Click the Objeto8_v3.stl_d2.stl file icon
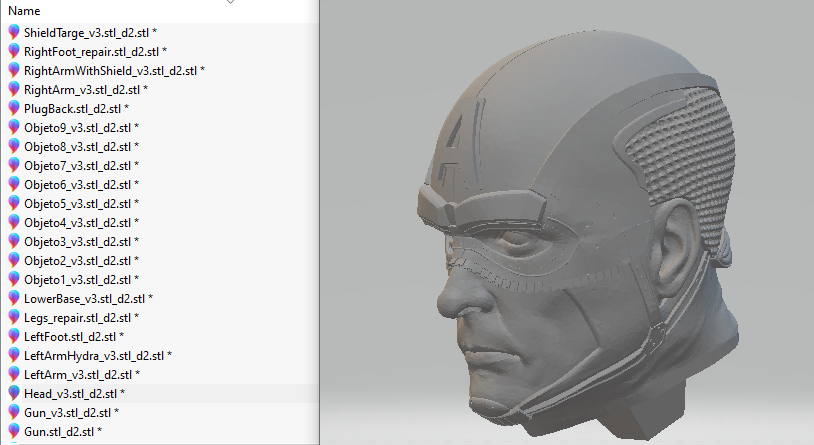The image size is (814, 445). (14, 146)
